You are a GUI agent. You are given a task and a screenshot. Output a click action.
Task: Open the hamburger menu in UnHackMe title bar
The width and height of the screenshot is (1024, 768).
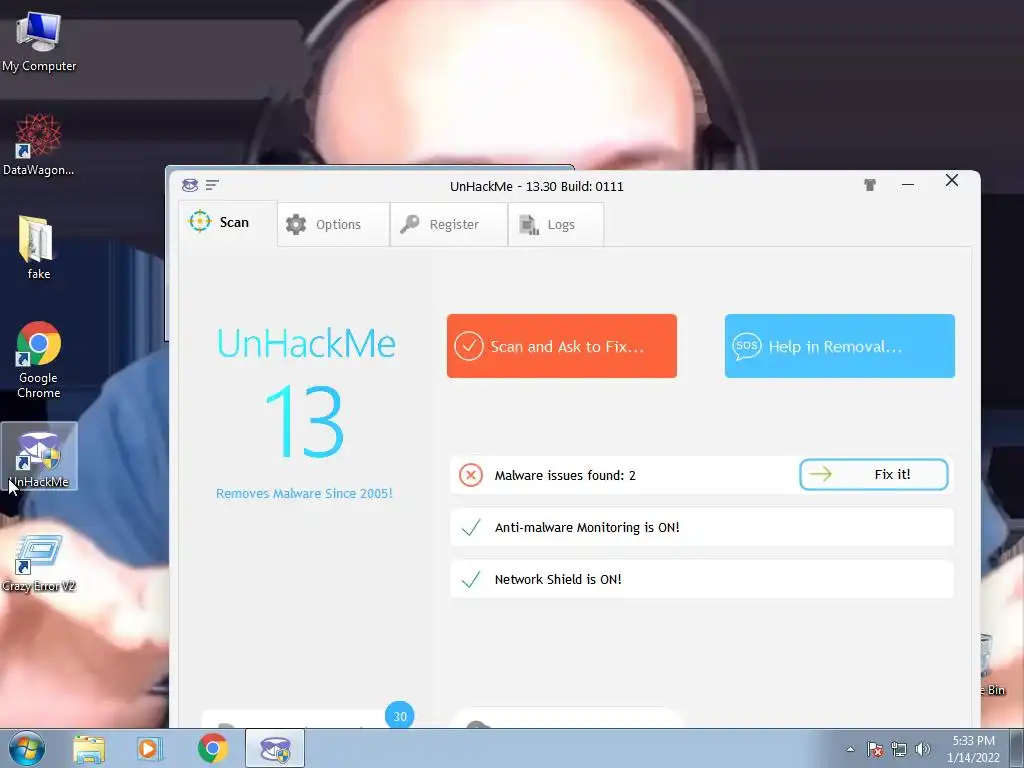(x=212, y=185)
